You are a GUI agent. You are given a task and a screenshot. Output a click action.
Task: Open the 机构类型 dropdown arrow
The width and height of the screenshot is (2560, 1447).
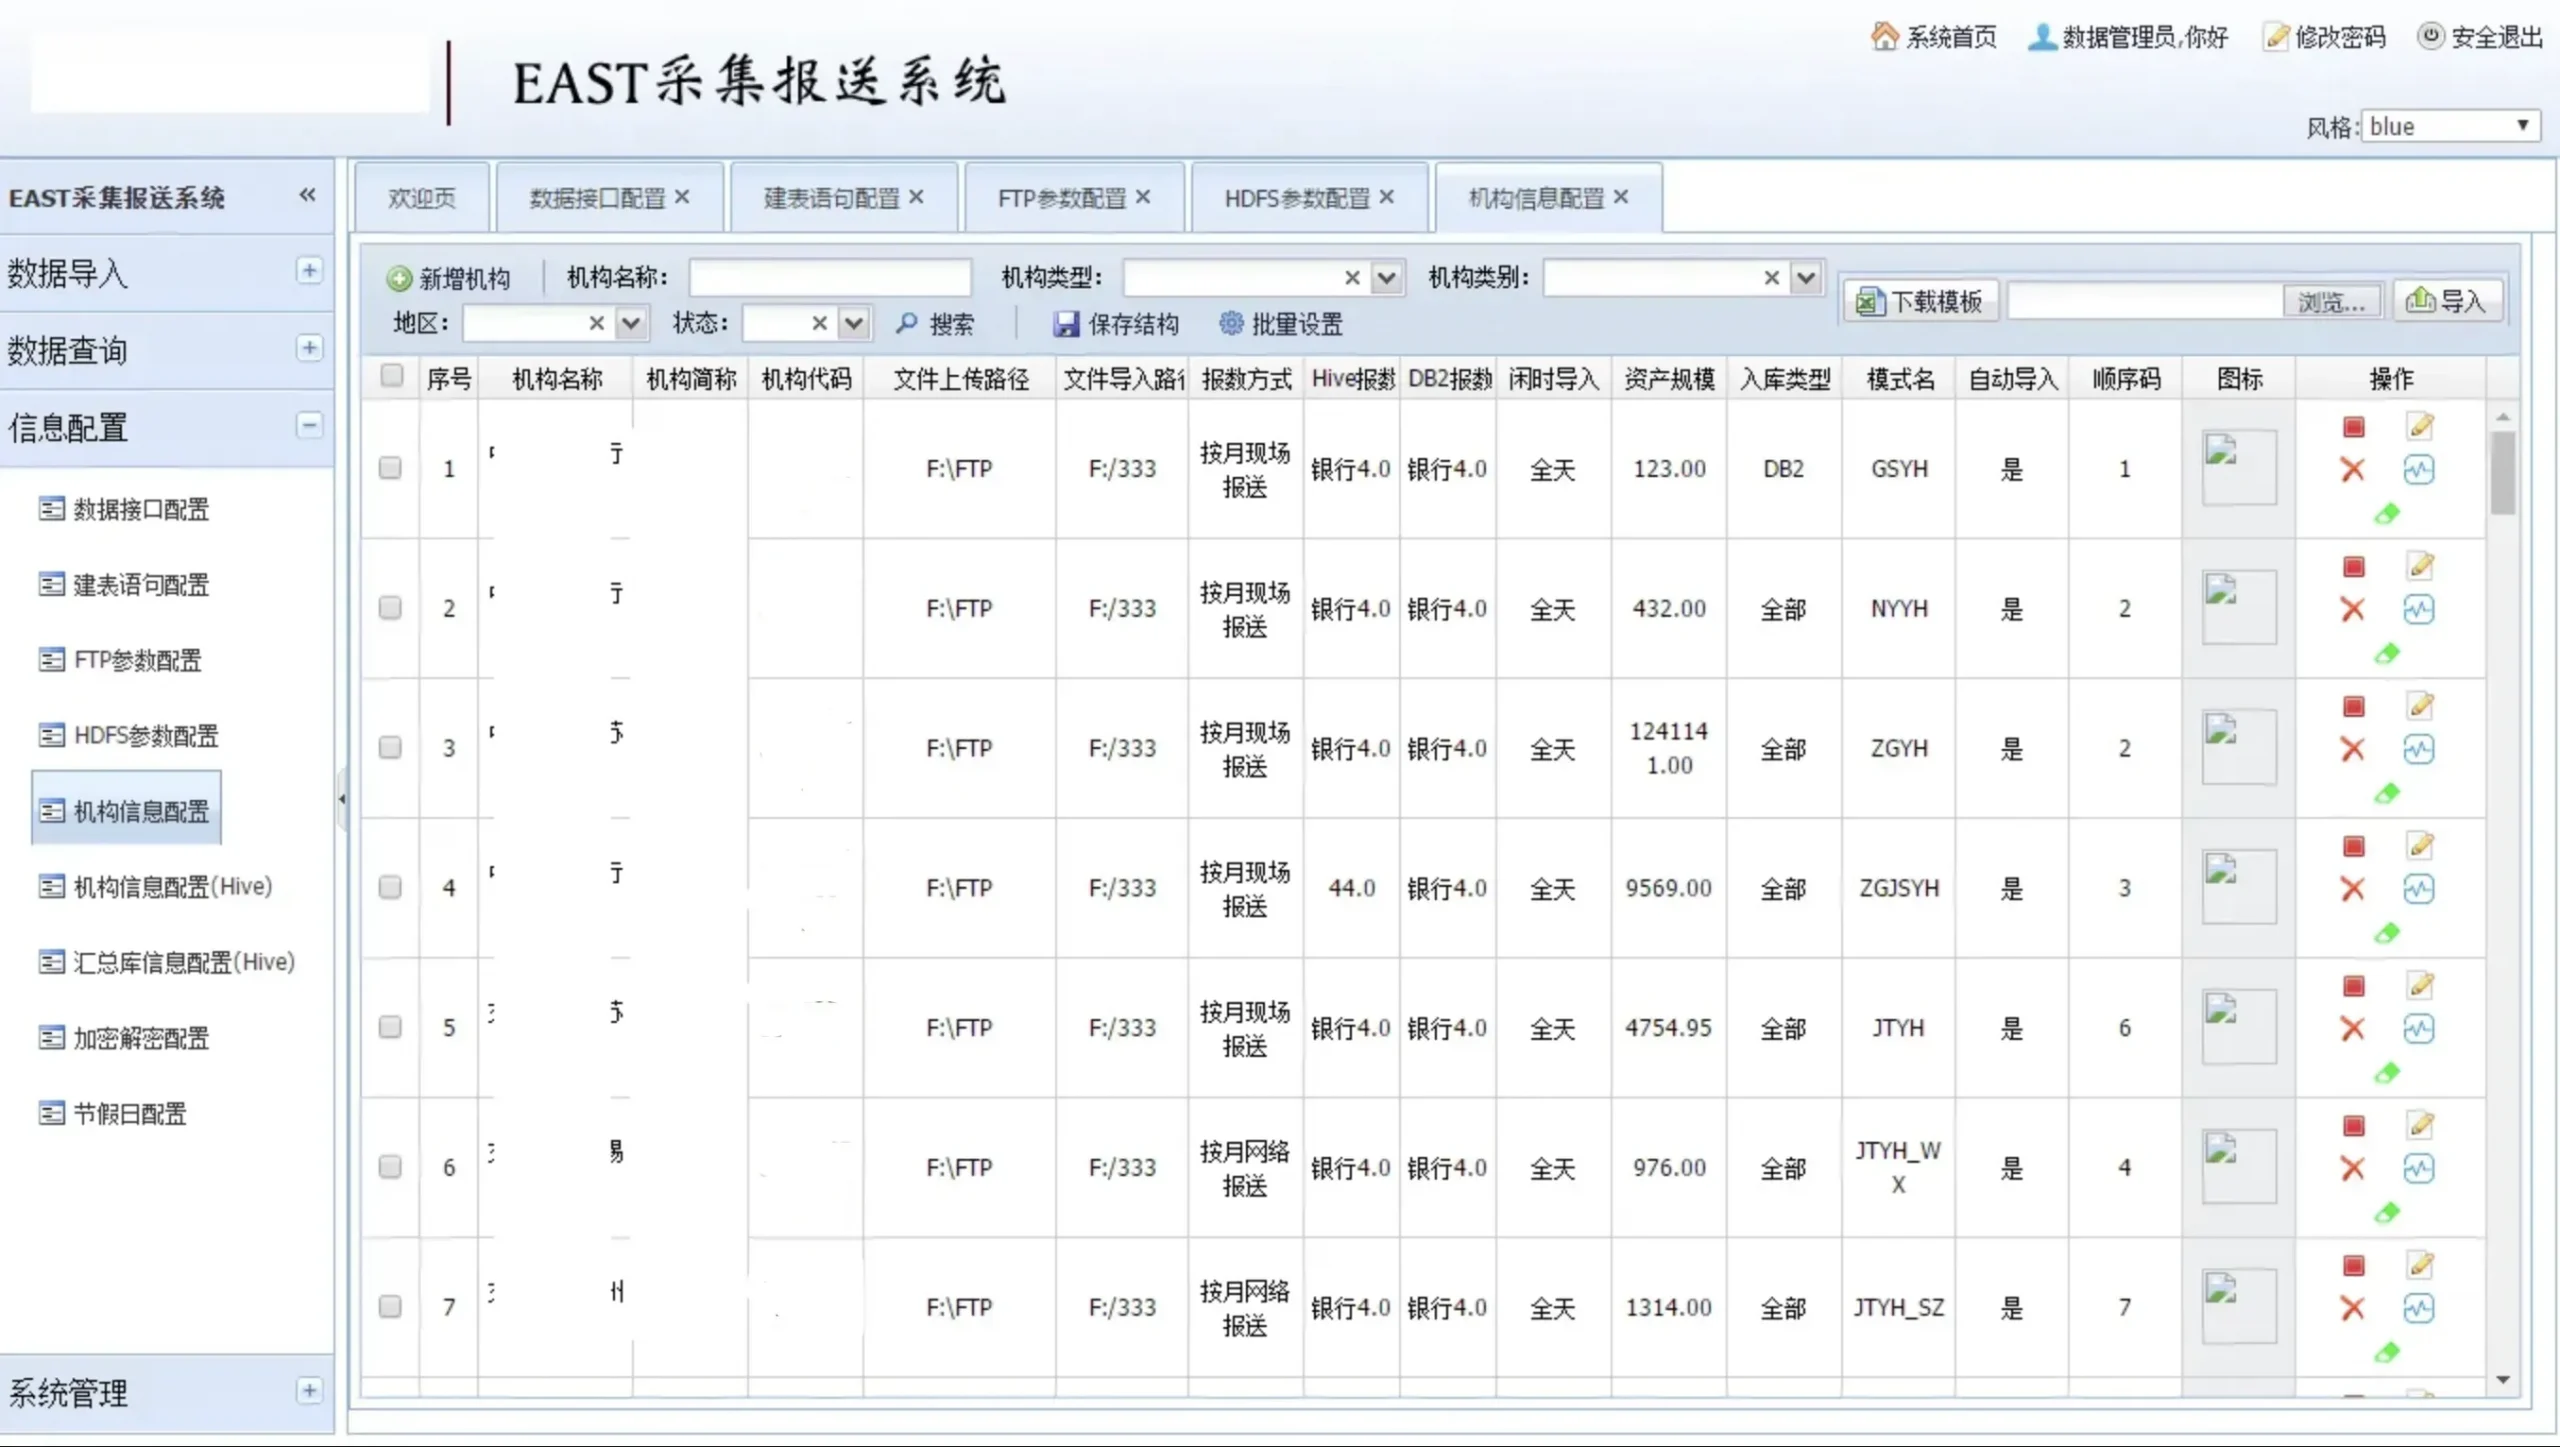point(1386,278)
